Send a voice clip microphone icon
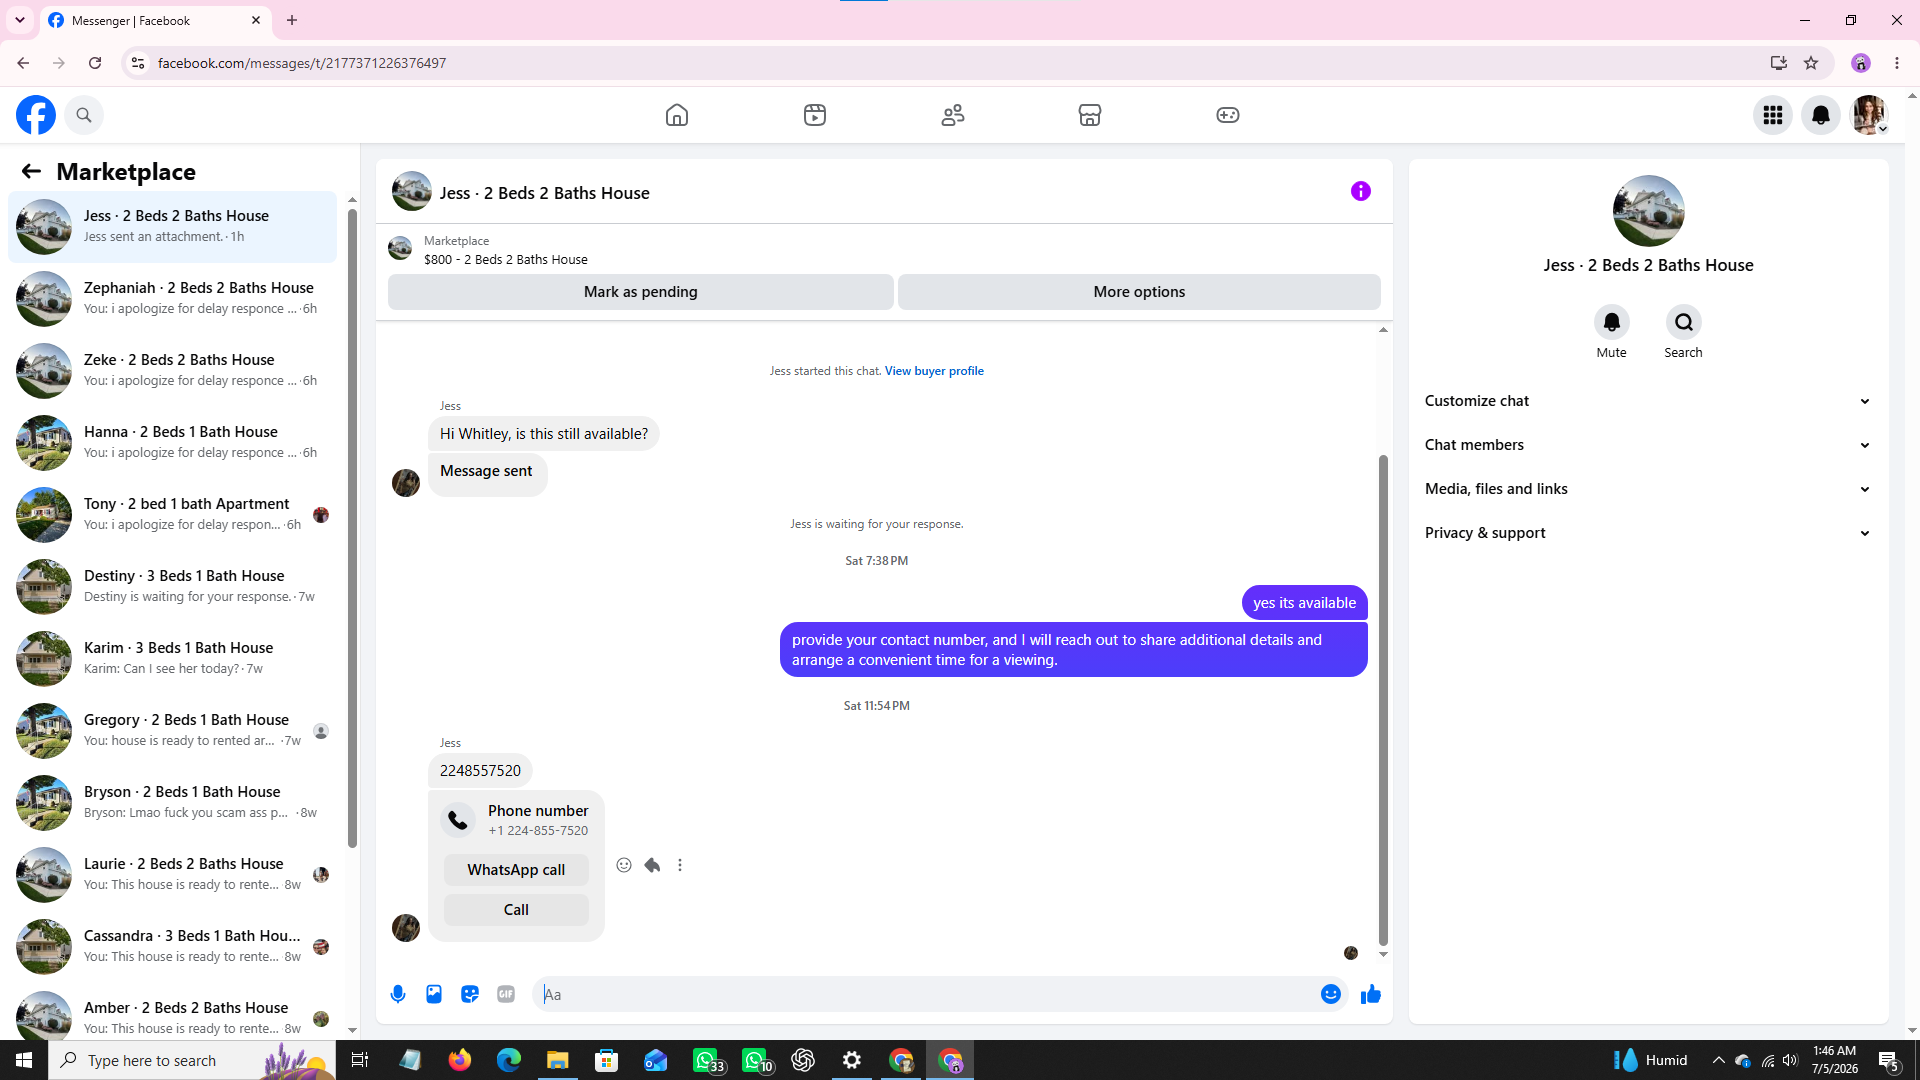The width and height of the screenshot is (1920, 1080). pos(398,994)
